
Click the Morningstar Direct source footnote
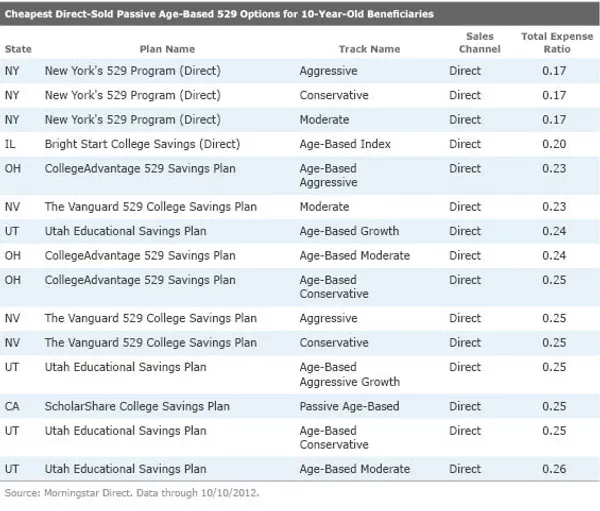135,493
